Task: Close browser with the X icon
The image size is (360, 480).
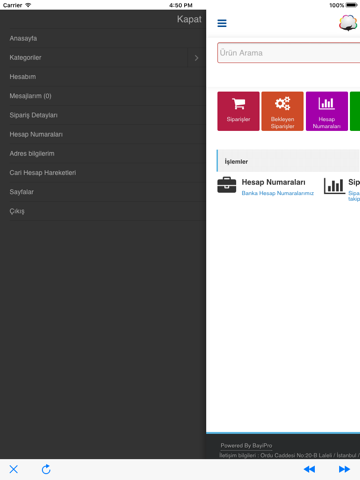Action: tap(14, 469)
